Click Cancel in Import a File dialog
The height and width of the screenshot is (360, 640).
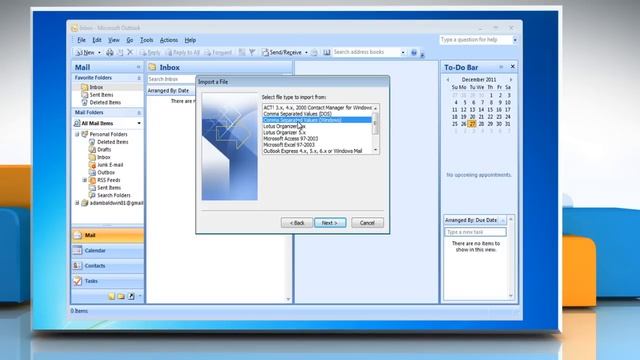(367, 223)
